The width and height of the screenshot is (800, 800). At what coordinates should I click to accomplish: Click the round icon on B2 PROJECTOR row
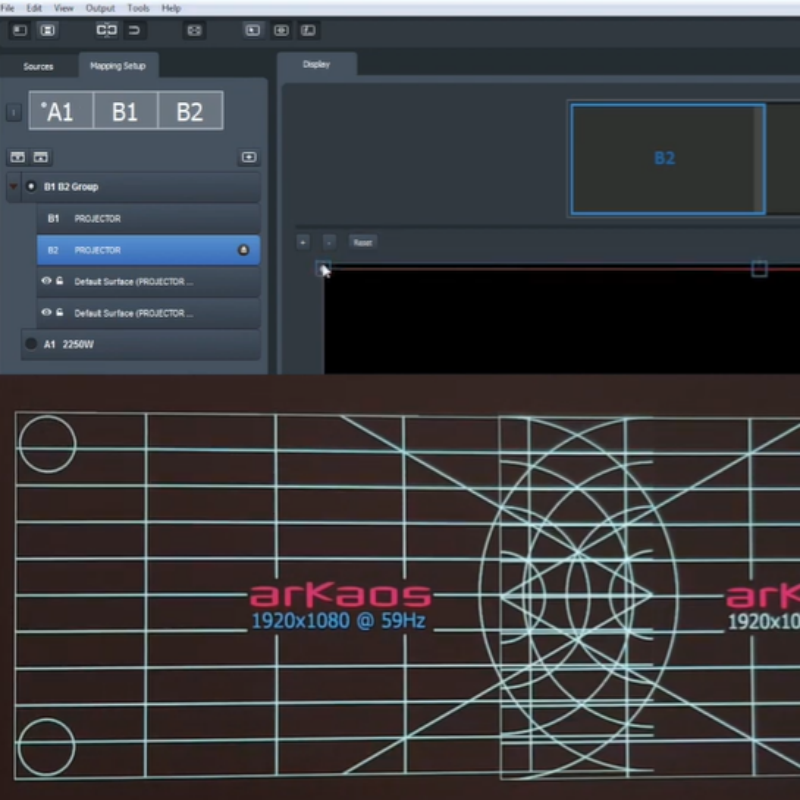(x=243, y=250)
